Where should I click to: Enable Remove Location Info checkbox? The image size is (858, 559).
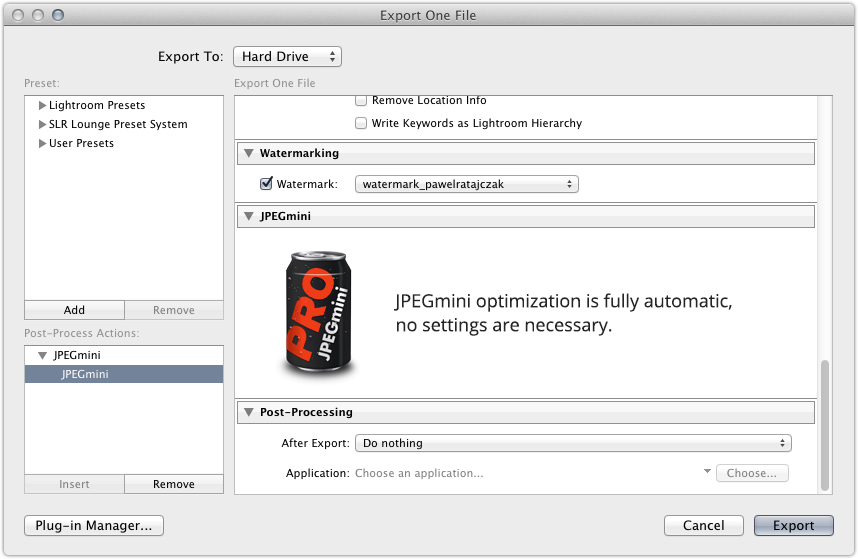361,100
